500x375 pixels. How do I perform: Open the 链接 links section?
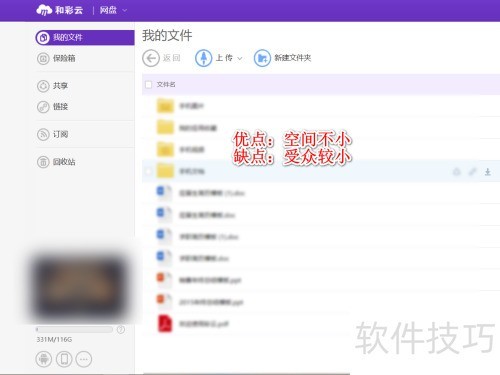(x=52, y=107)
